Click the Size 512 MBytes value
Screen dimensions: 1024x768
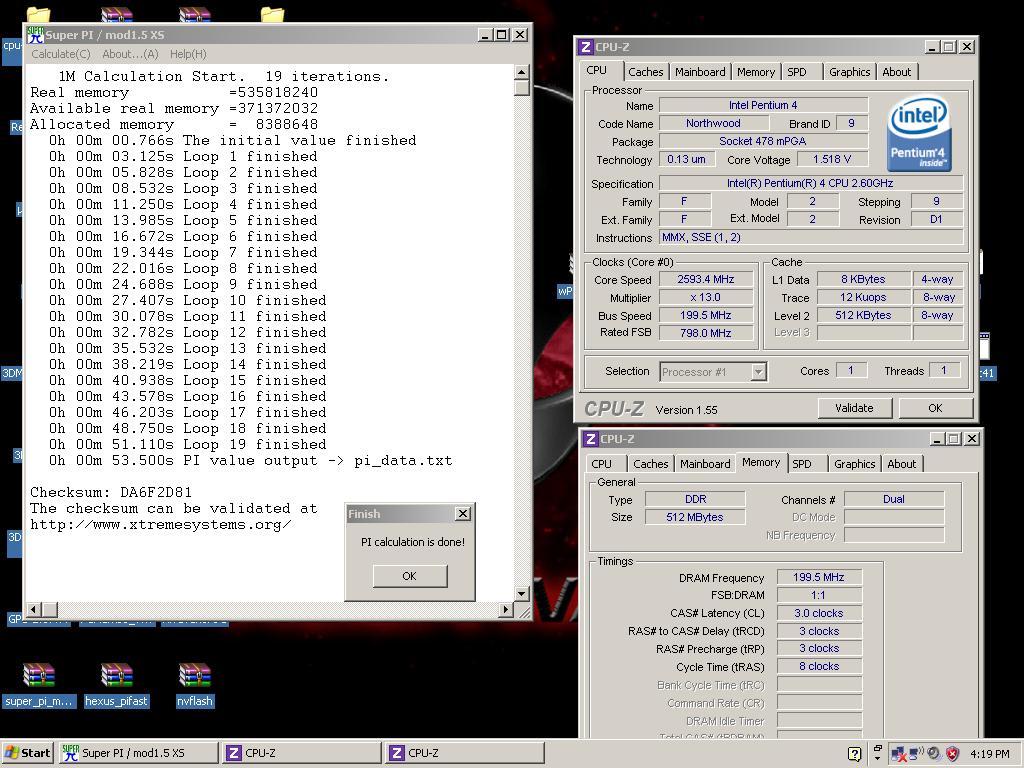(x=695, y=517)
